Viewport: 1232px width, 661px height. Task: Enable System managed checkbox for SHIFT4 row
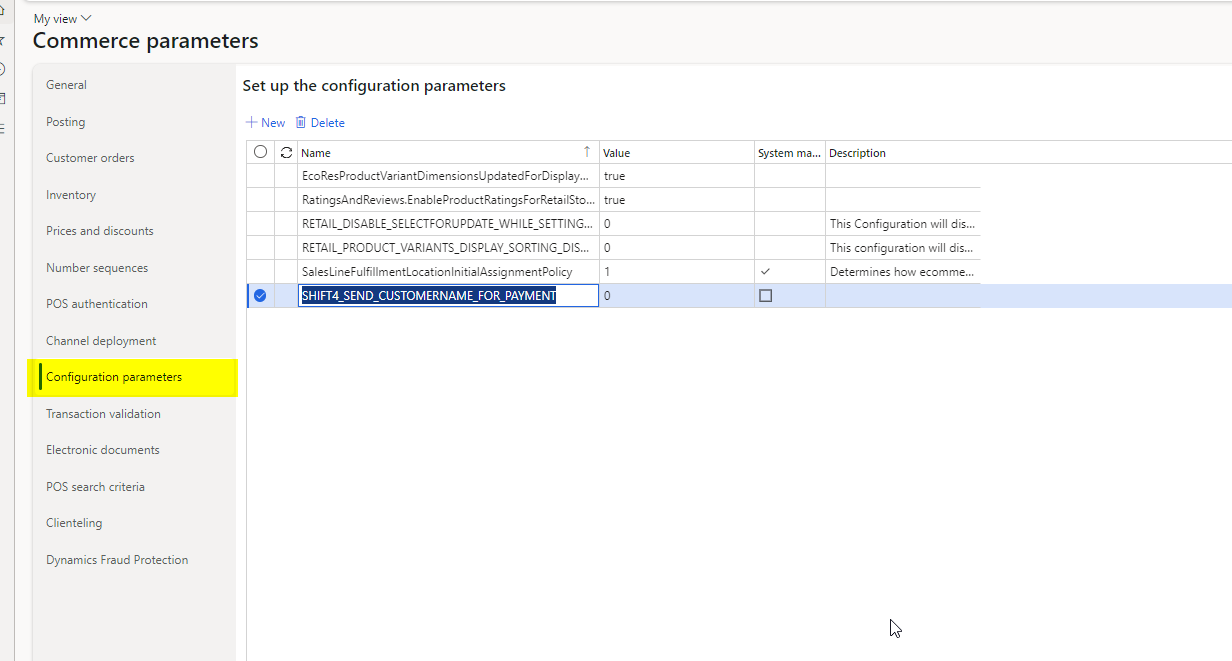pyautogui.click(x=766, y=296)
